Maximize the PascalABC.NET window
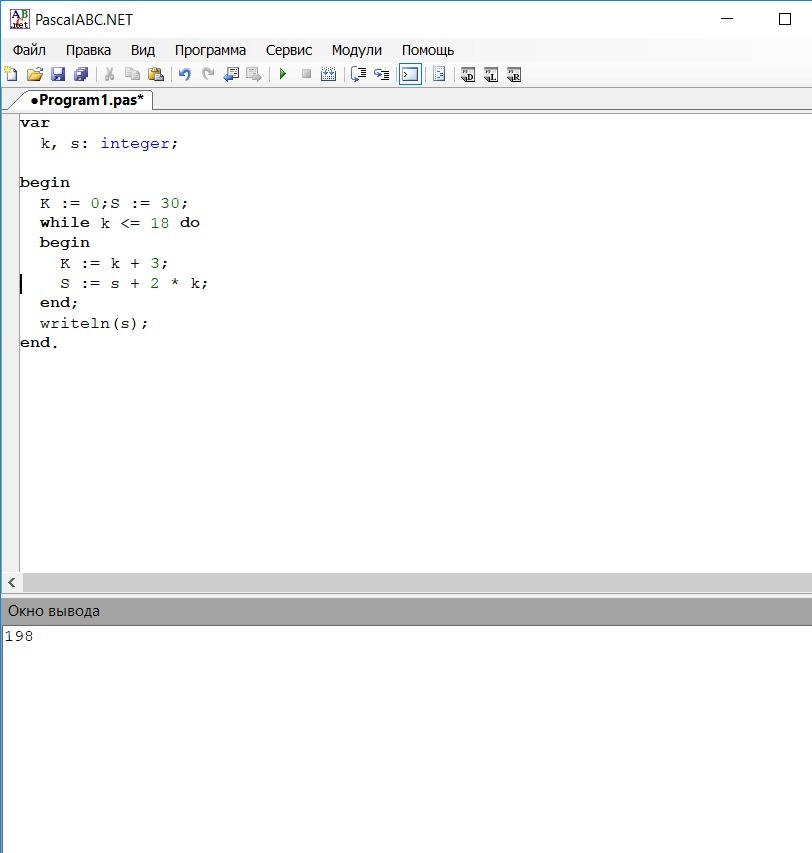The height and width of the screenshot is (853, 812). [785, 19]
